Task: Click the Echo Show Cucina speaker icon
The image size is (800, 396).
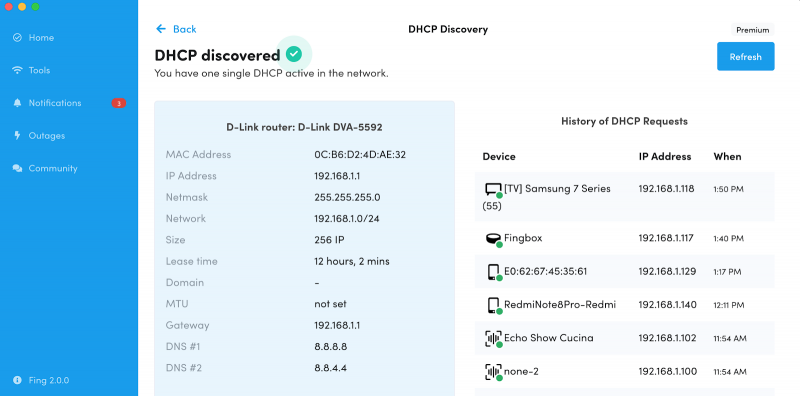Action: pos(493,338)
